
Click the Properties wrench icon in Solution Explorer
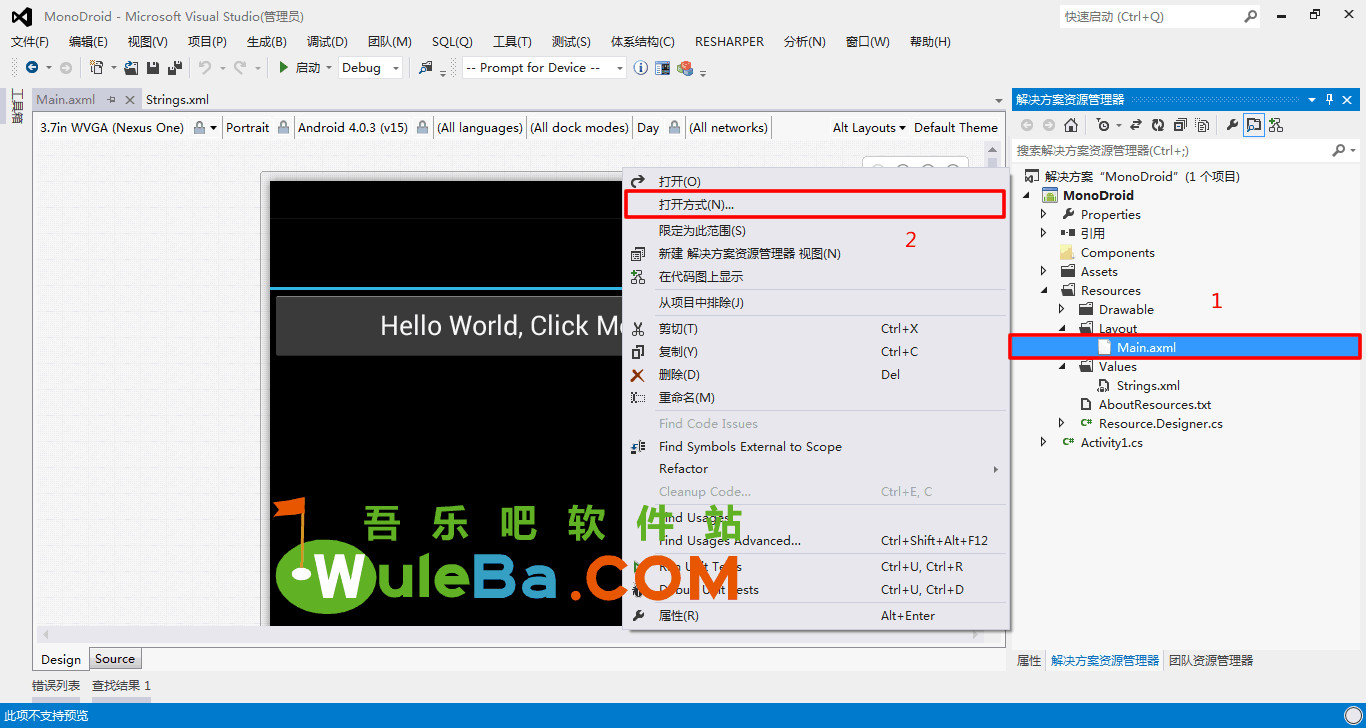1232,125
